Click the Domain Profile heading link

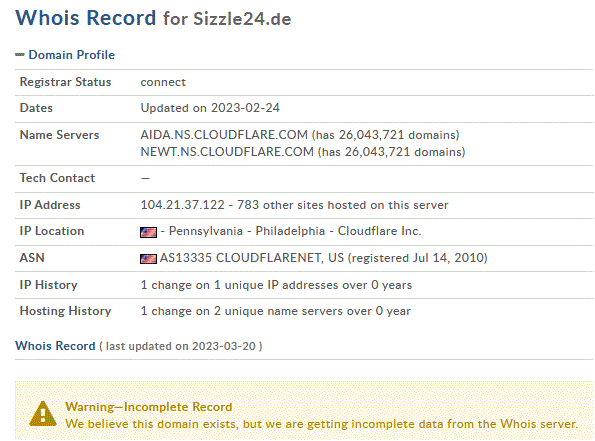(x=71, y=55)
